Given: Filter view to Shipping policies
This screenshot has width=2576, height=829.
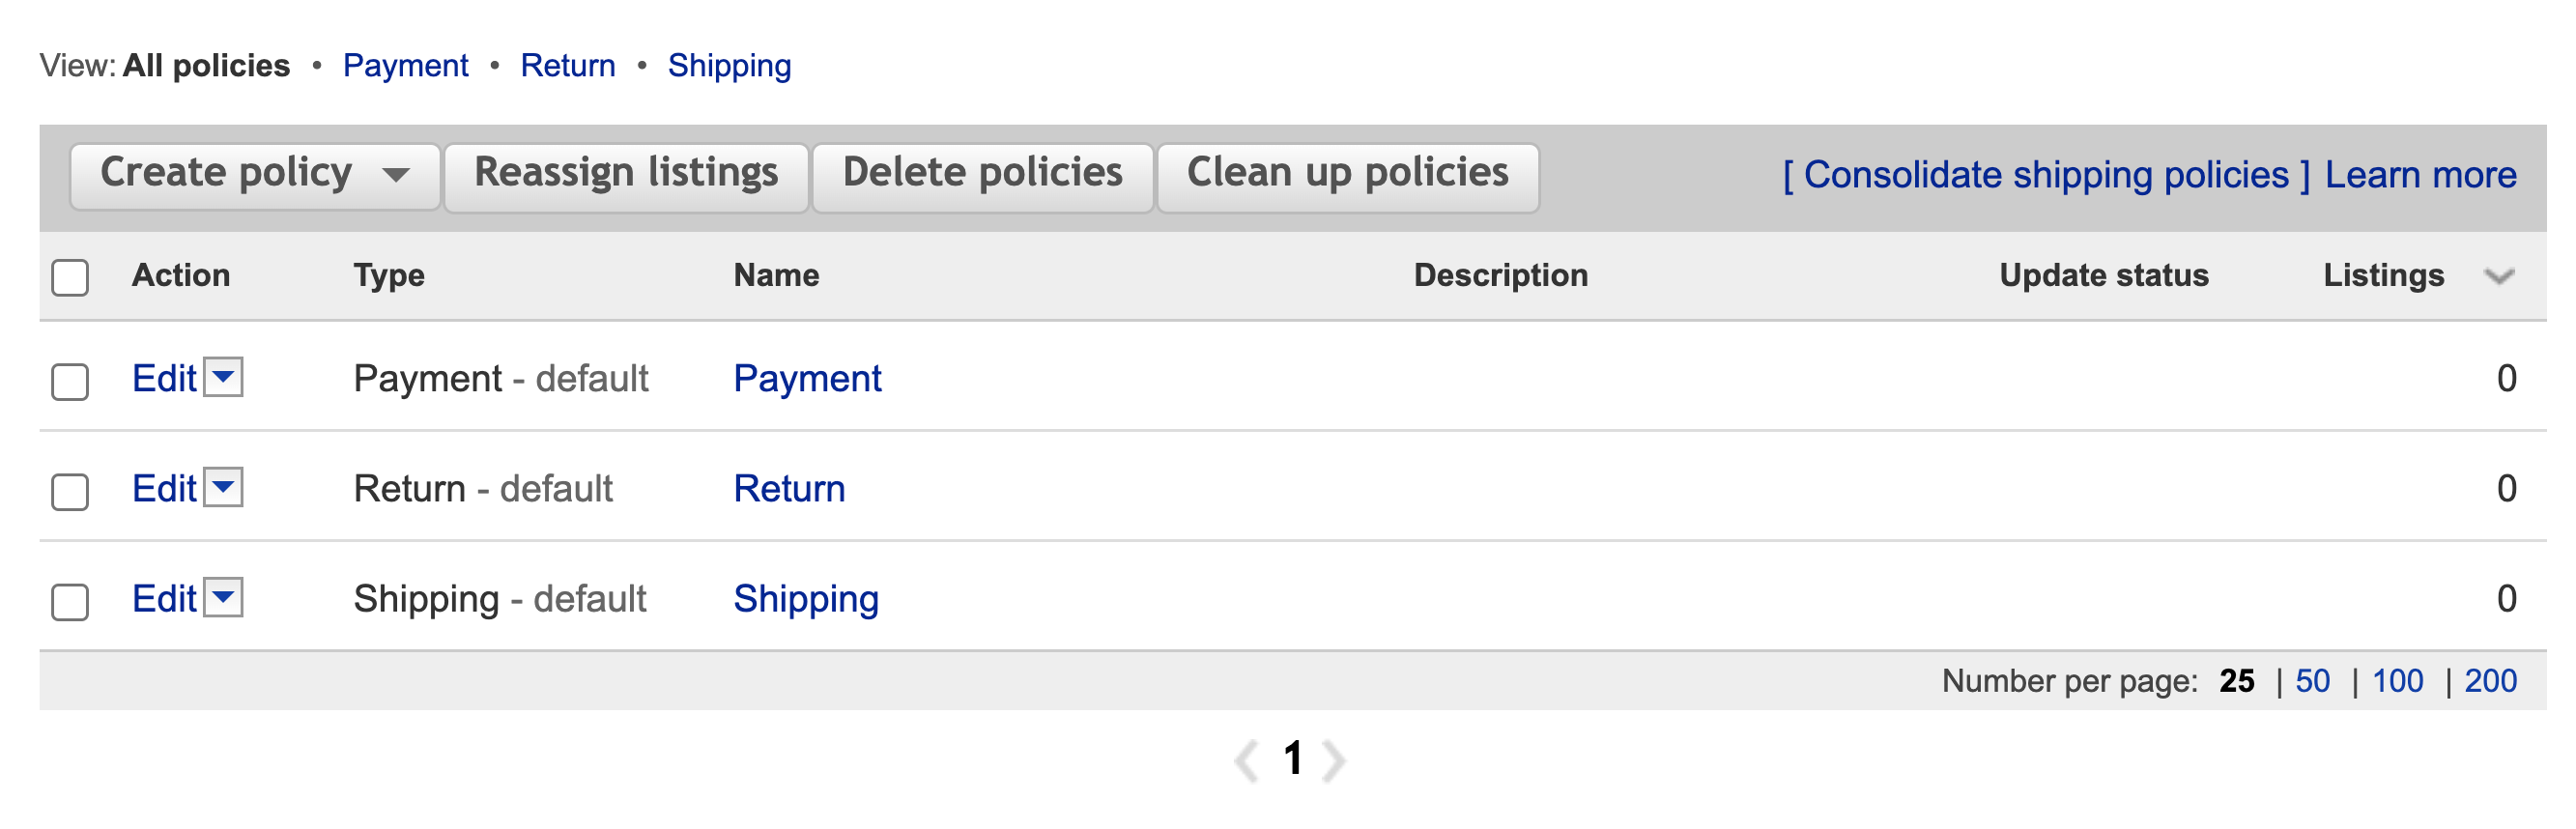Looking at the screenshot, I should 729,66.
